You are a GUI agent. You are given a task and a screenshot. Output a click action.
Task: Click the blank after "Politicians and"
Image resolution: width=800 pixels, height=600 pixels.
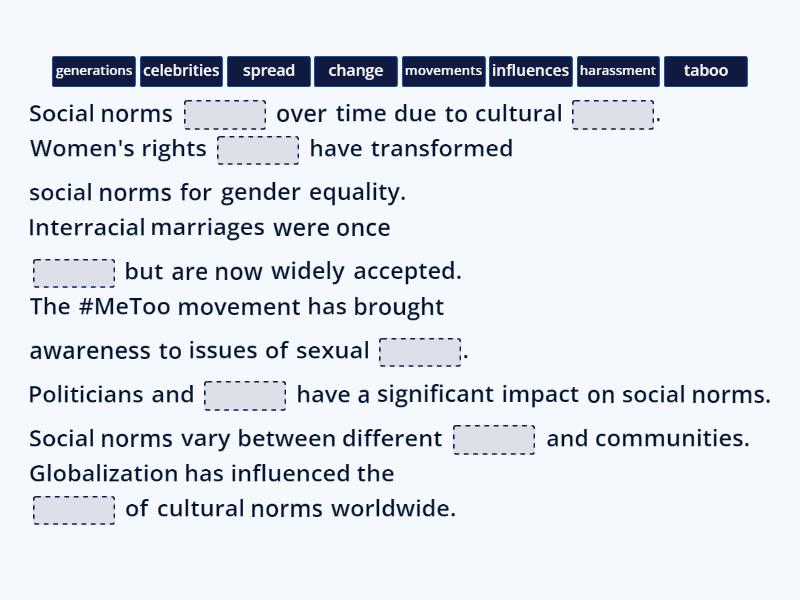(x=243, y=394)
